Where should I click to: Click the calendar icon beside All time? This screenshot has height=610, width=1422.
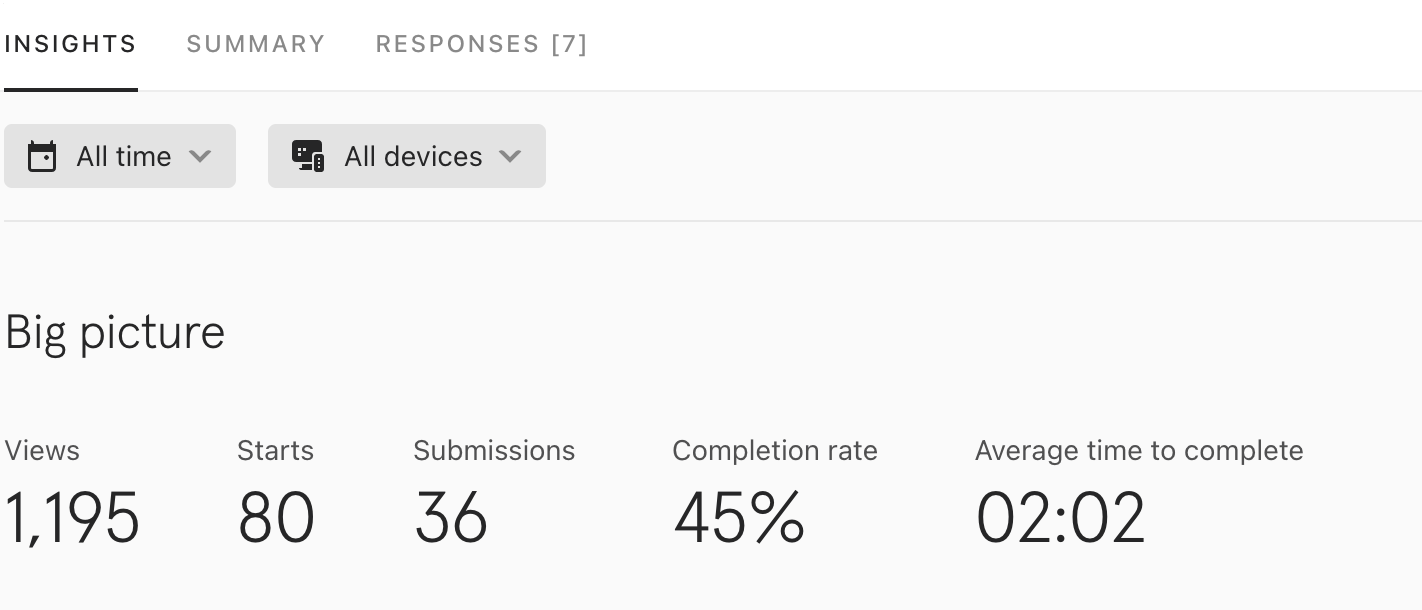click(42, 157)
